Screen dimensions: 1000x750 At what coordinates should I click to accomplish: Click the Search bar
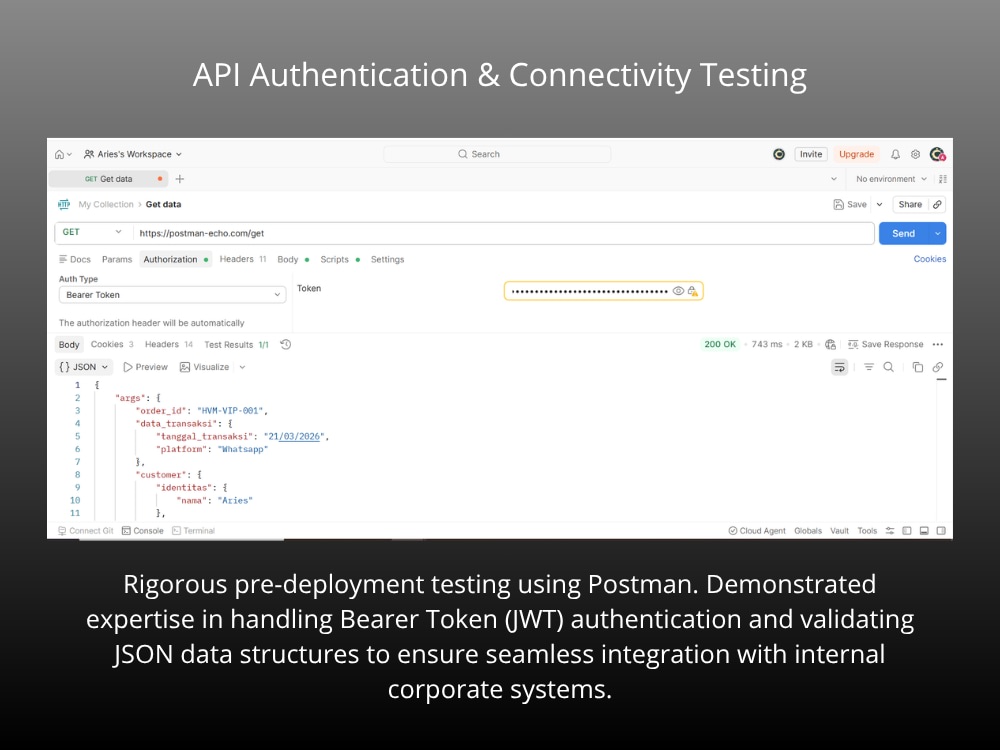[x=497, y=154]
